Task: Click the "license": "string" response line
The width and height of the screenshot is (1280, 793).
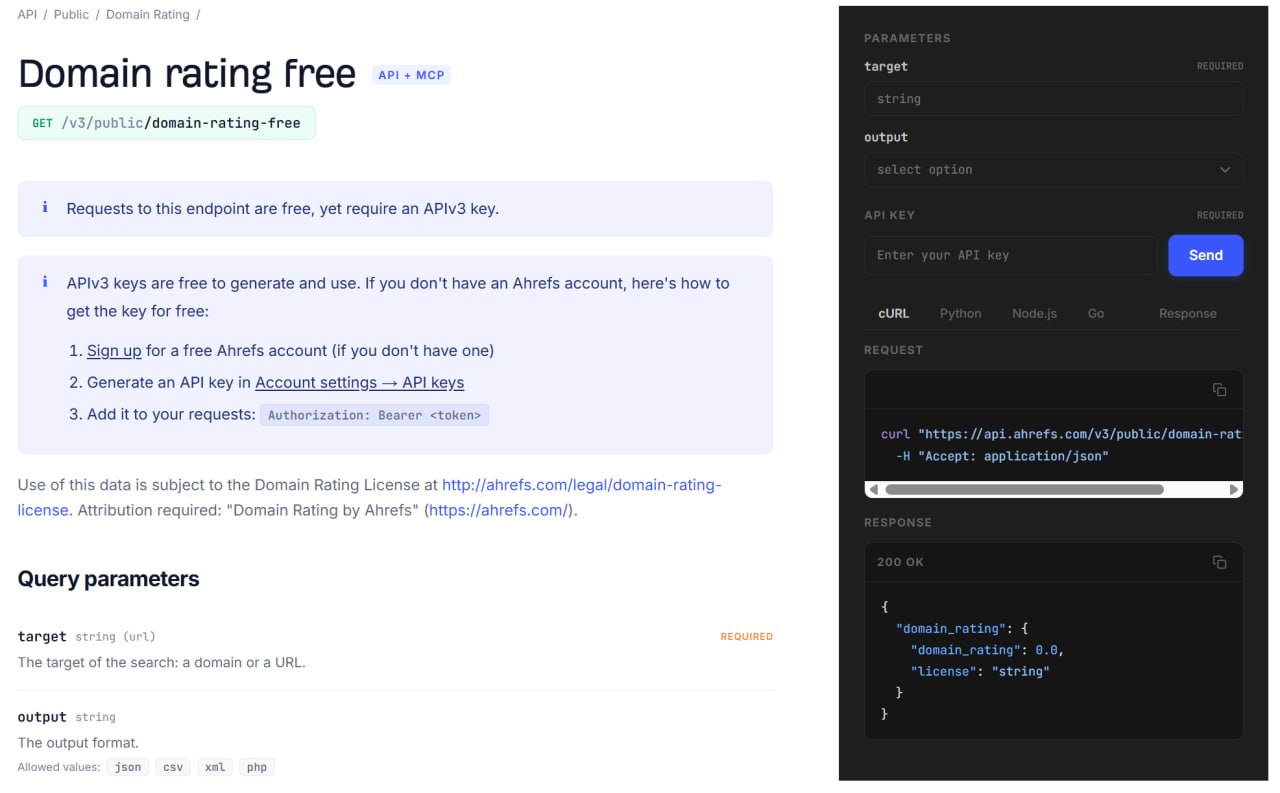Action: coord(980,672)
